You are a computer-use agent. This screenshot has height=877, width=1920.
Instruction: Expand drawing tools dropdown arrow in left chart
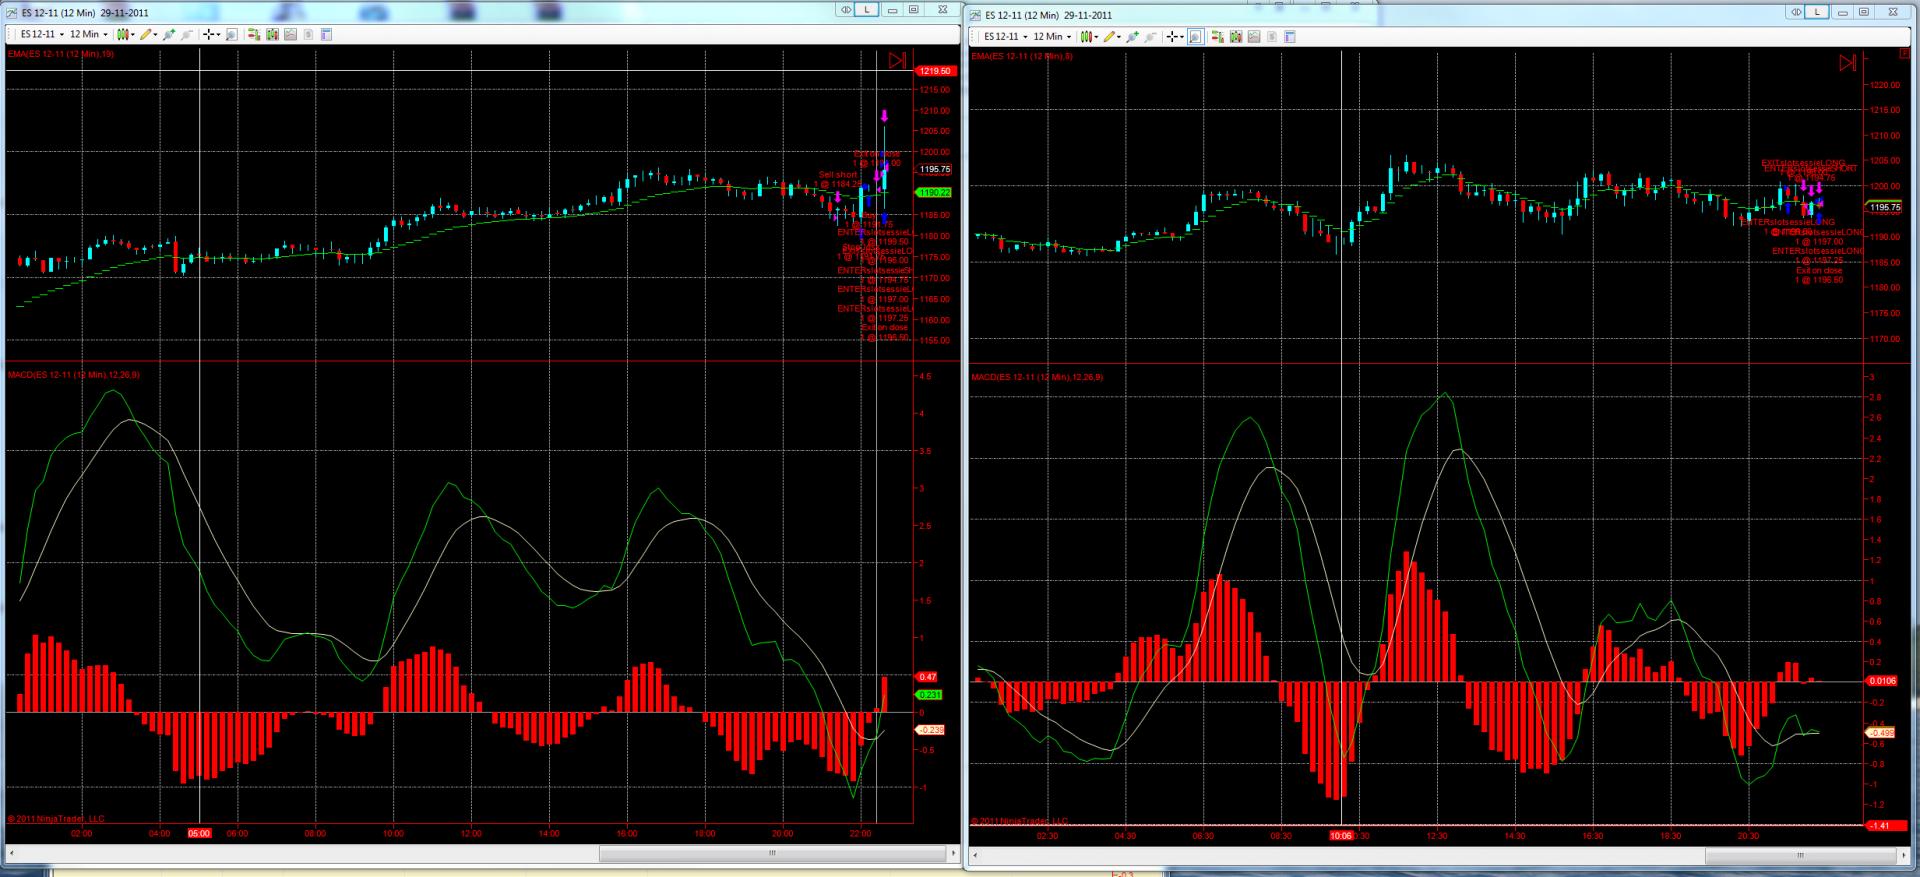156,35
